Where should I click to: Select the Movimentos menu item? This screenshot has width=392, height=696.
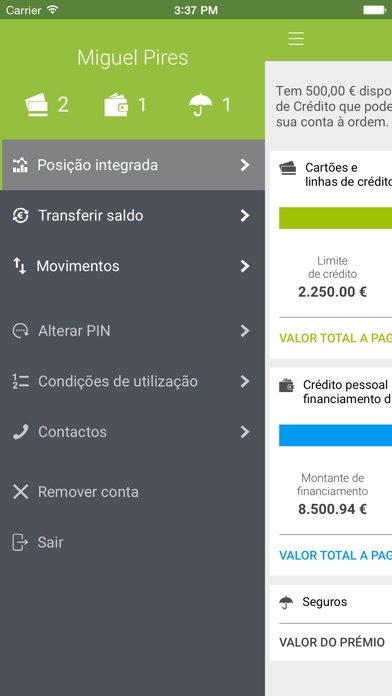click(x=132, y=266)
